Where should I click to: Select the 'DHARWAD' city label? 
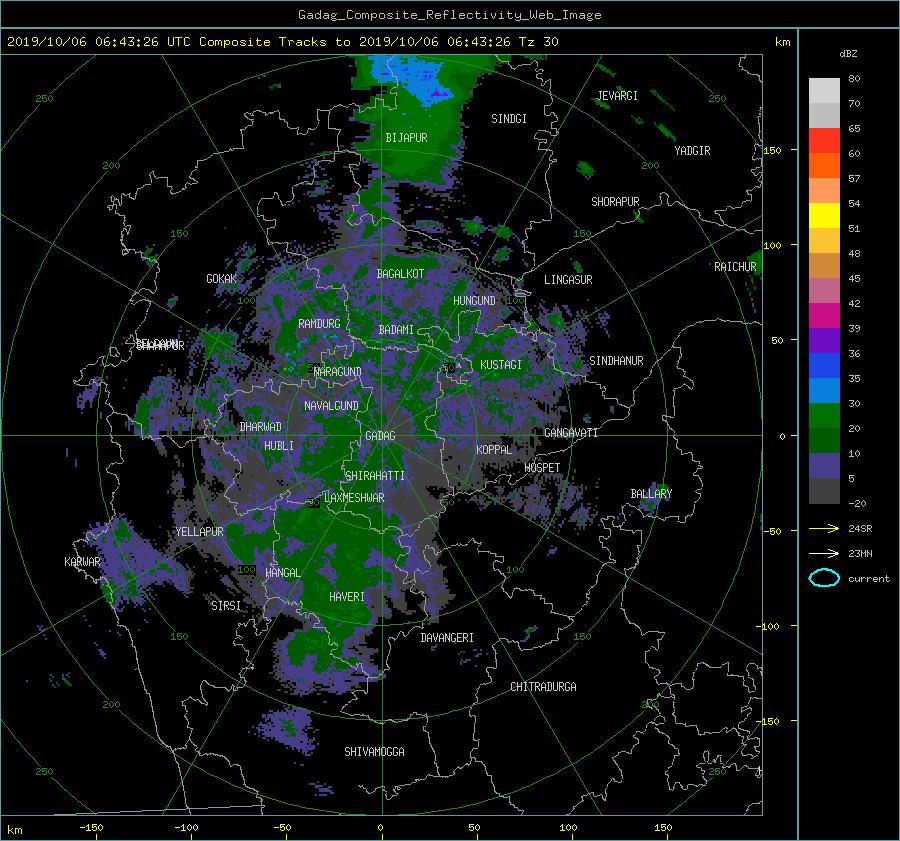261,427
